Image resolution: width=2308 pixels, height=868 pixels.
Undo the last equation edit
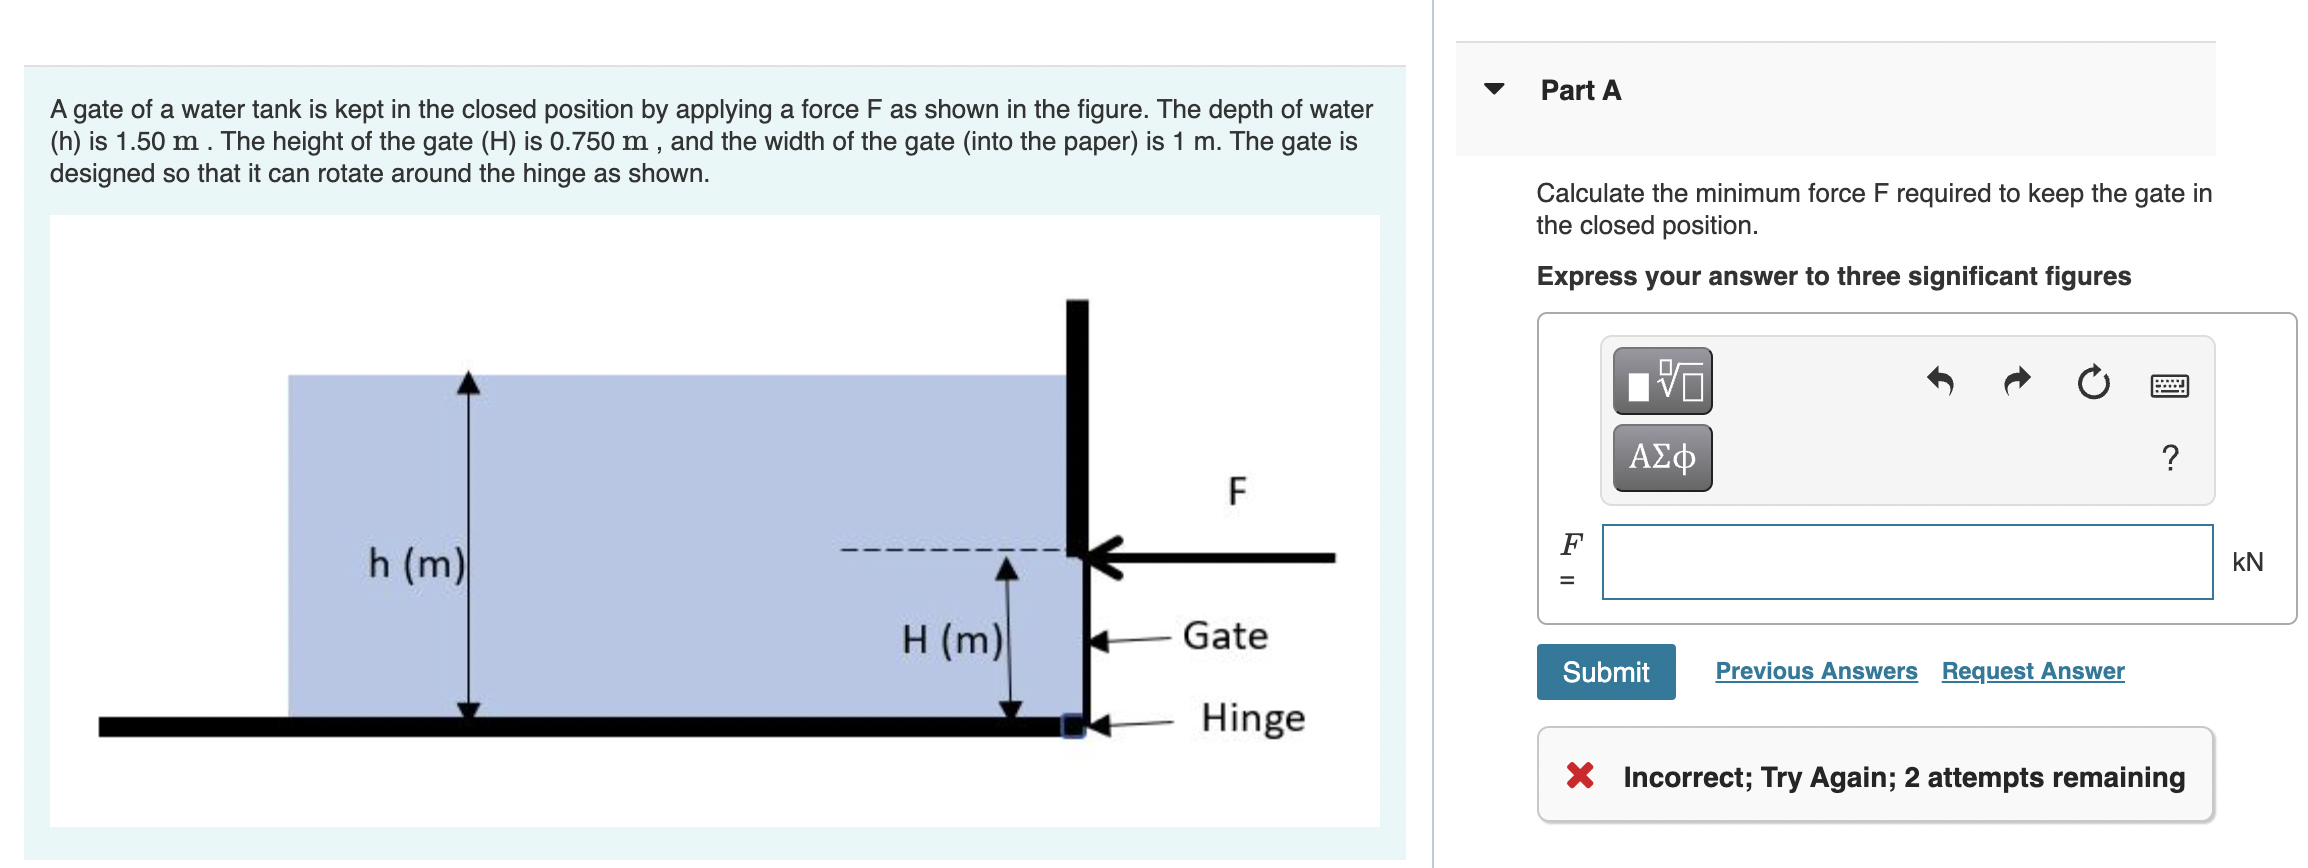coord(1943,380)
